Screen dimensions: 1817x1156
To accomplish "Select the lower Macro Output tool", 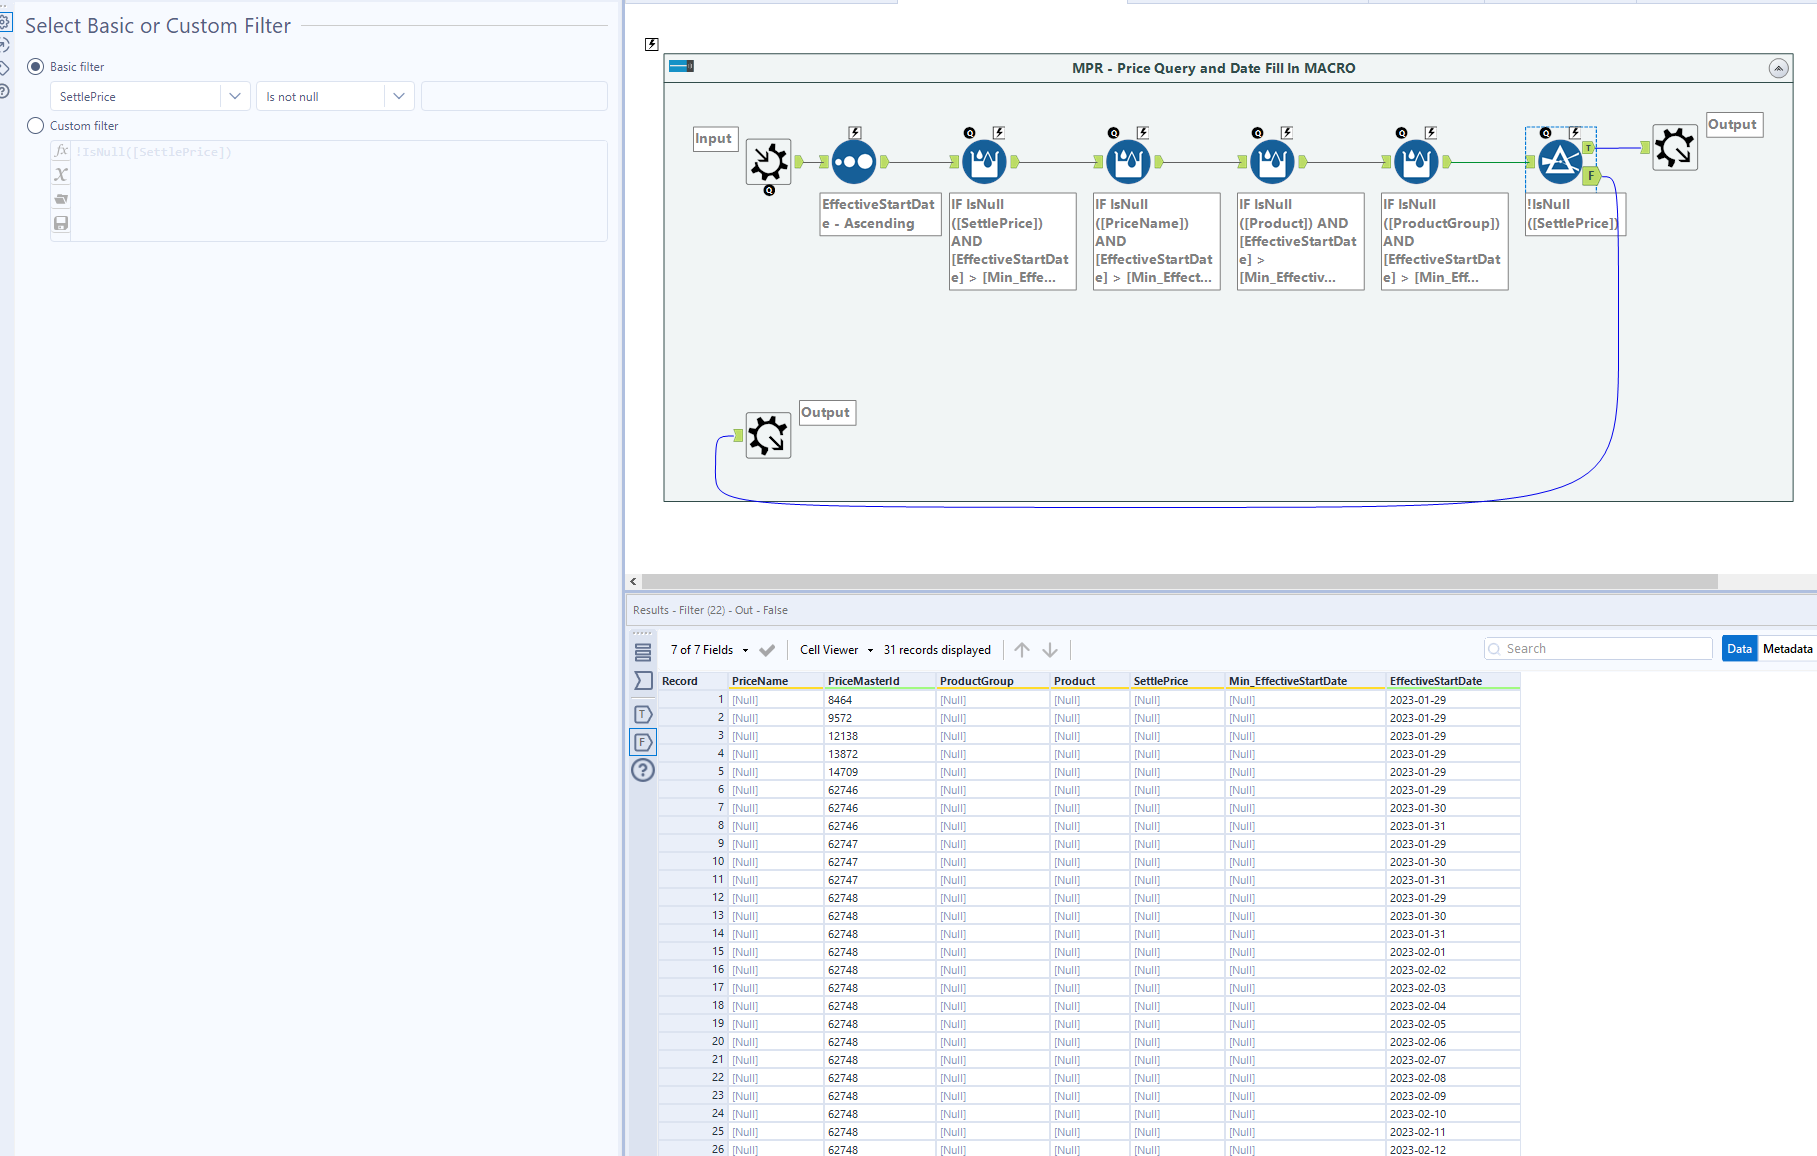I will (x=768, y=435).
